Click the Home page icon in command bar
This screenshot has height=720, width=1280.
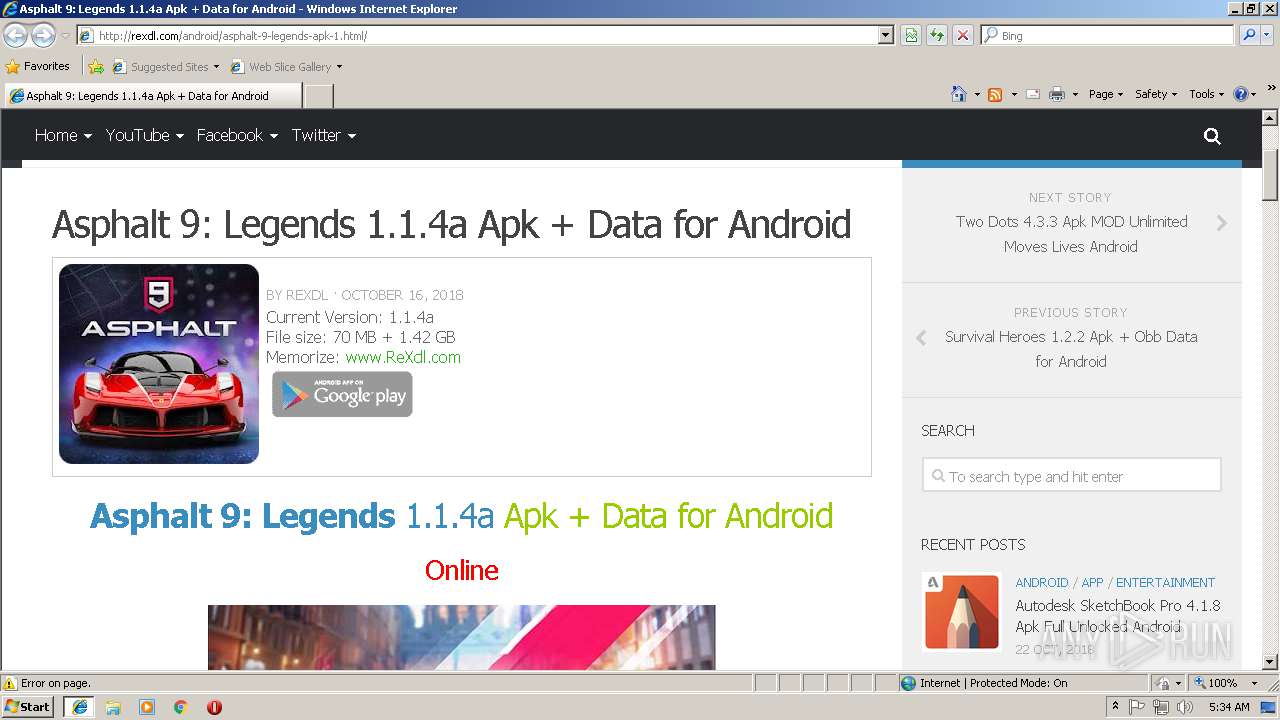click(959, 94)
